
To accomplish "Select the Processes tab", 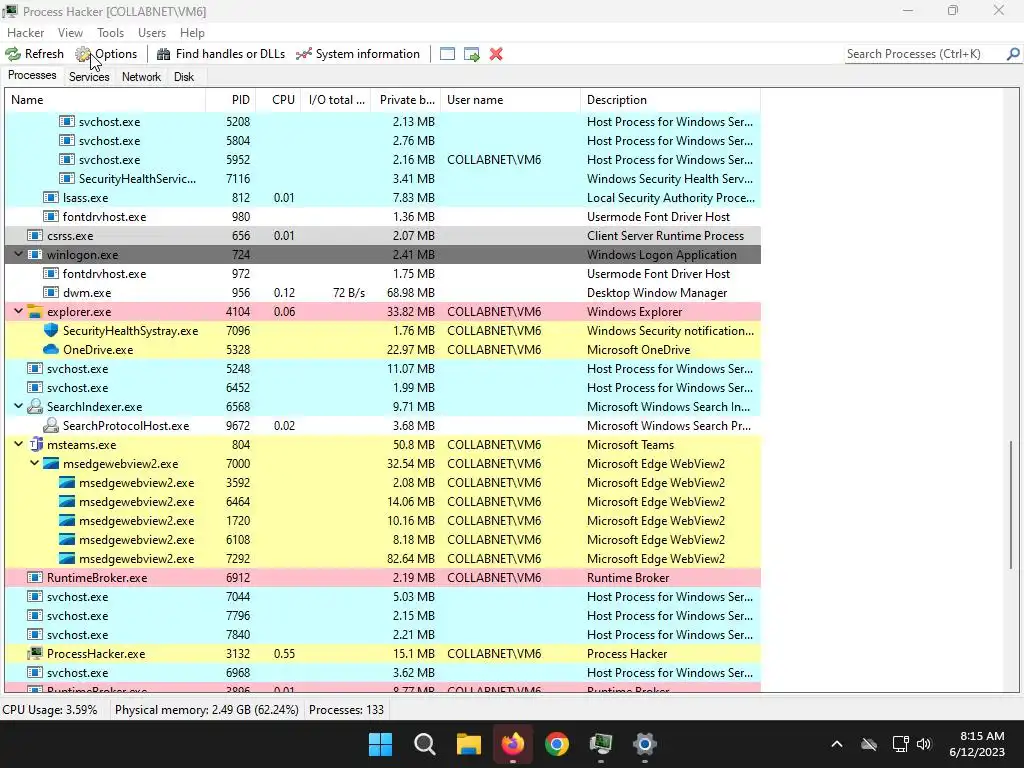I will [x=32, y=75].
